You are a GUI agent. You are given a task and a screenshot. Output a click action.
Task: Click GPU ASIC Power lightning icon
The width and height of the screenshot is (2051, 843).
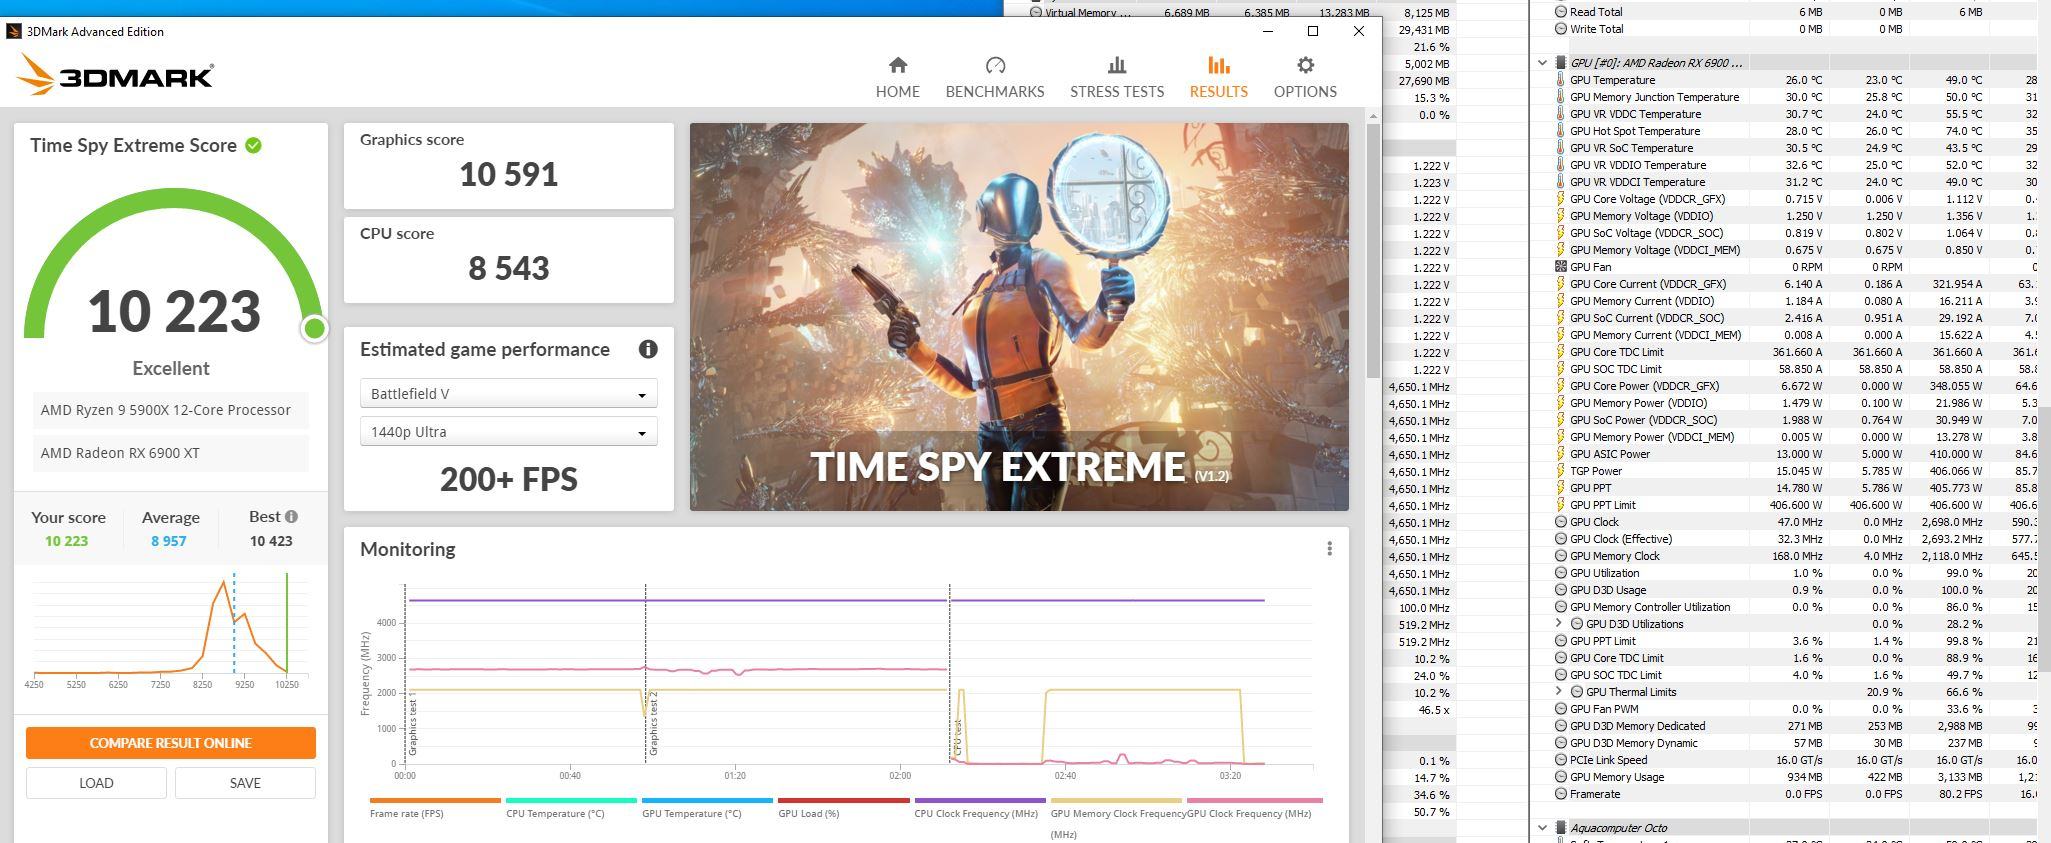pos(1561,454)
